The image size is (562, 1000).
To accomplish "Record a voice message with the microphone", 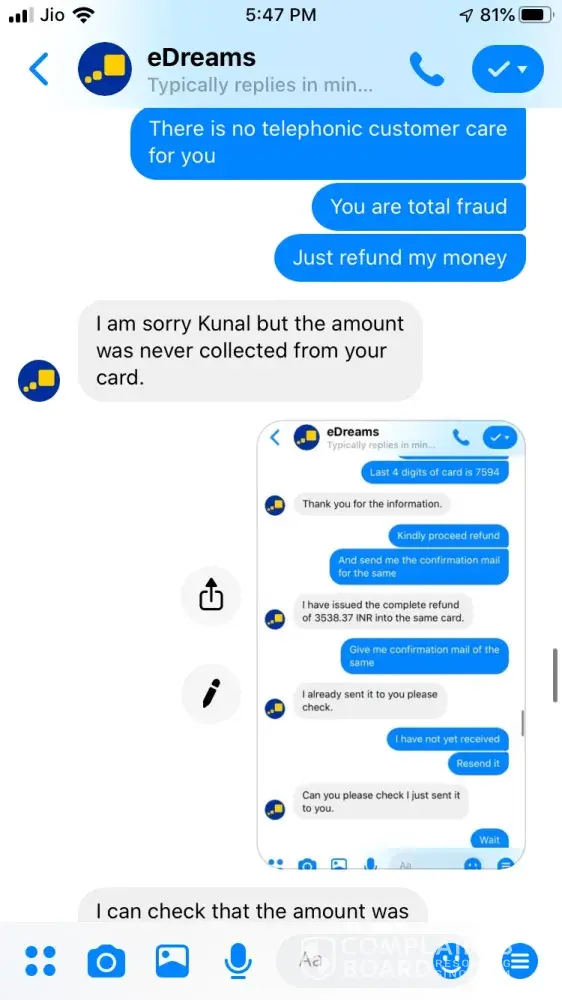I will tap(238, 961).
